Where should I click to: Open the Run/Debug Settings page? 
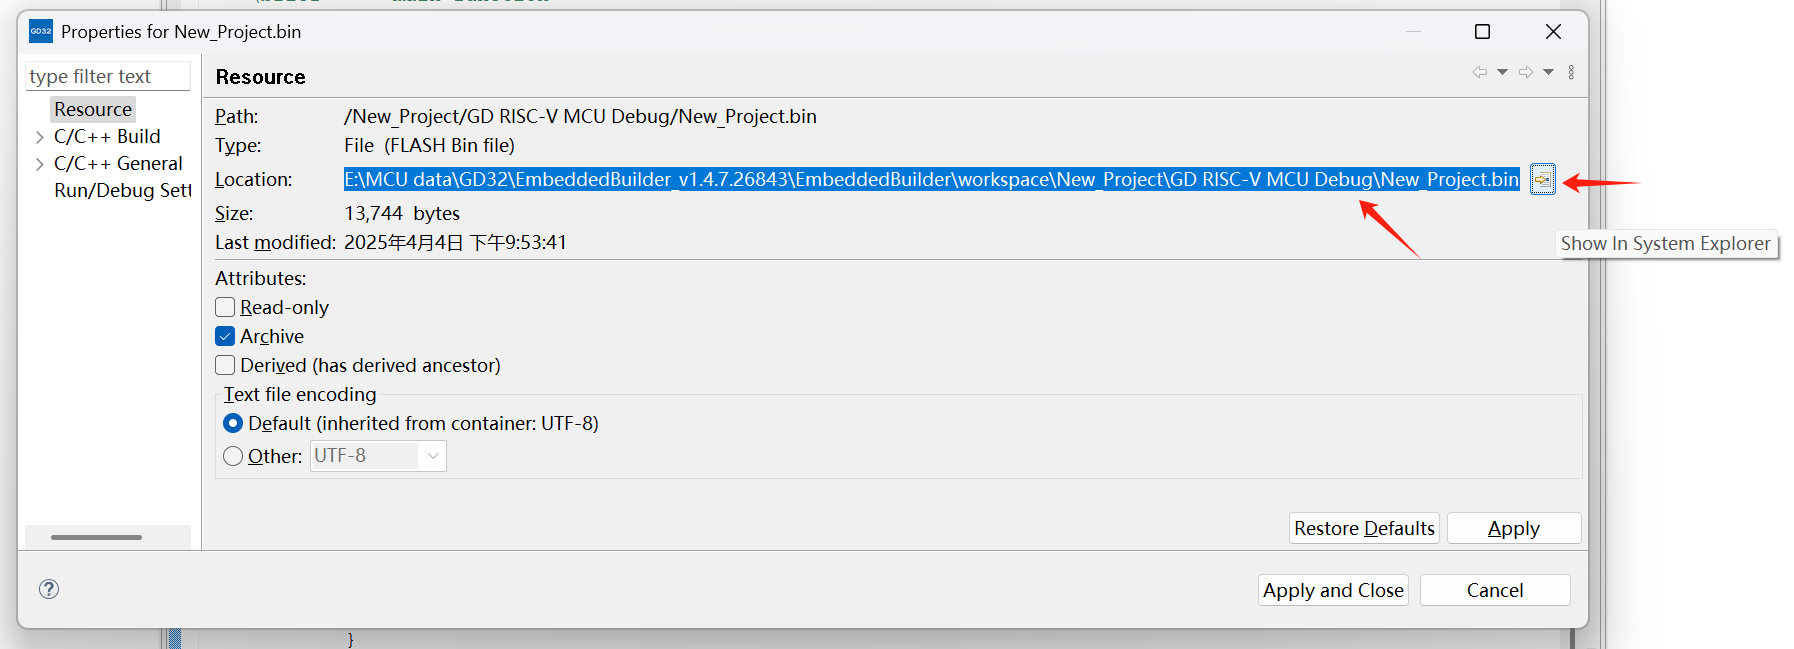[122, 191]
